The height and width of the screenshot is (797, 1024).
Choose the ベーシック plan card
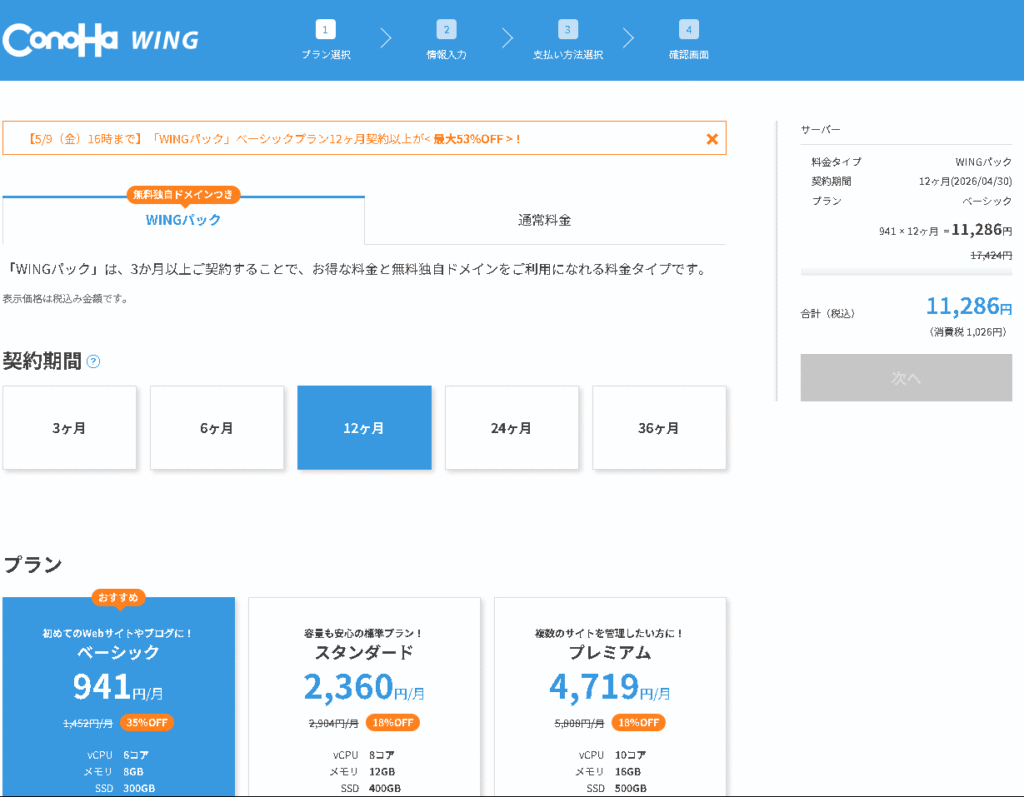point(118,696)
